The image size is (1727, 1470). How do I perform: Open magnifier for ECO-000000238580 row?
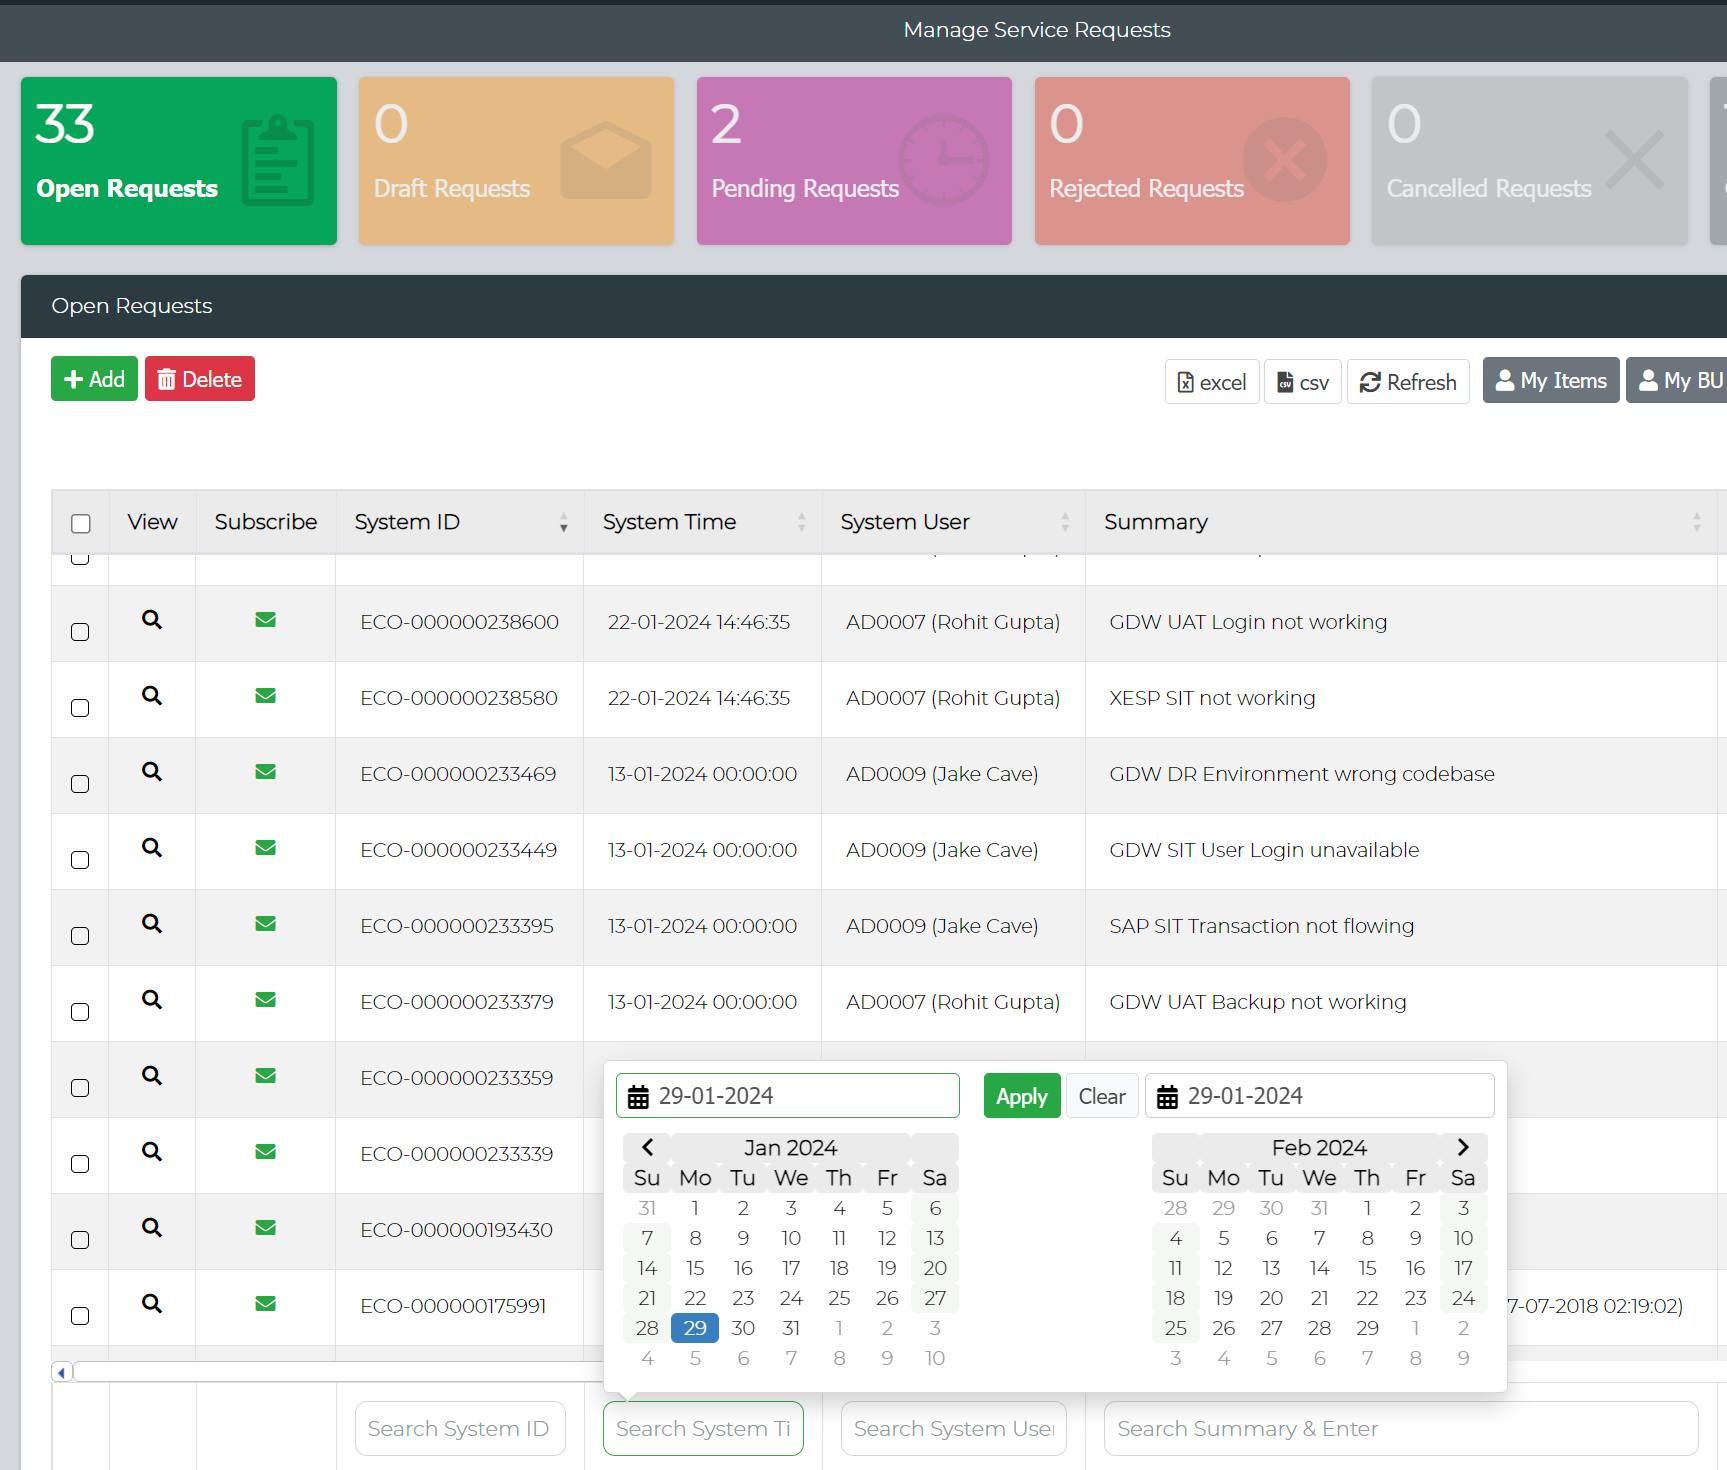152,696
